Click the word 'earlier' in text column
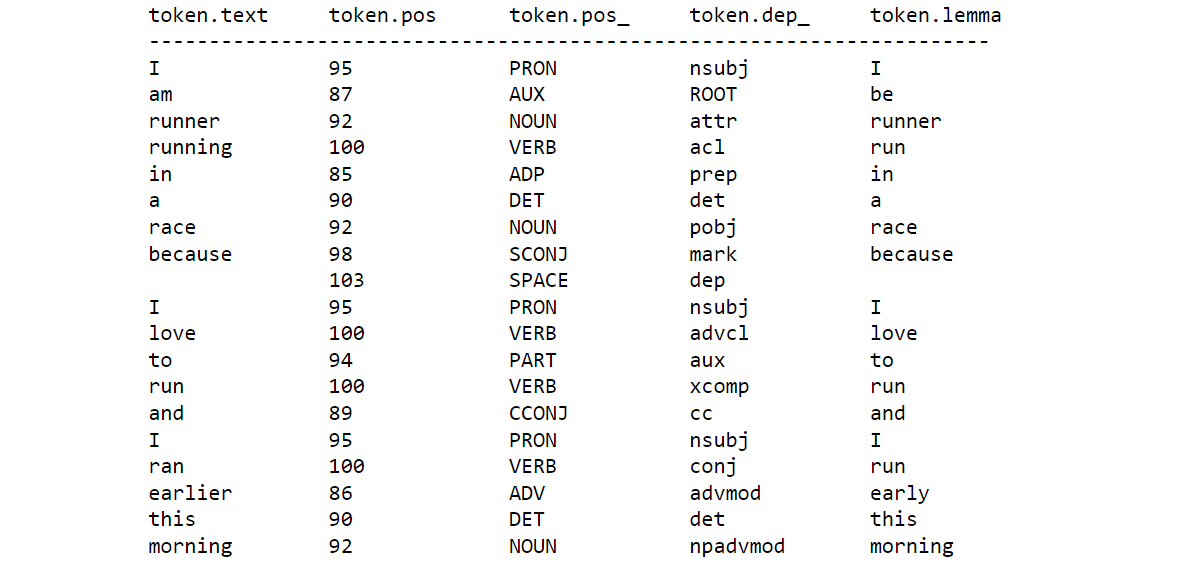1194x566 pixels. [x=190, y=493]
